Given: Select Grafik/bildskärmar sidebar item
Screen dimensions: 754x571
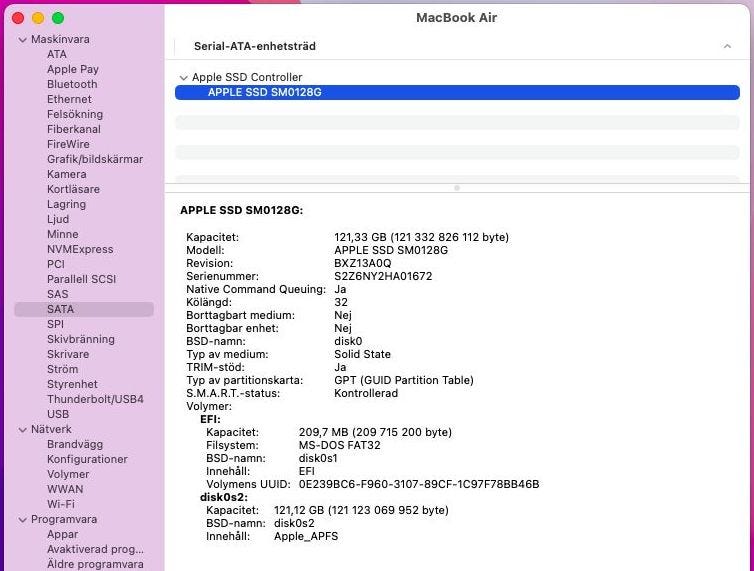Looking at the screenshot, I should pyautogui.click(x=95, y=159).
